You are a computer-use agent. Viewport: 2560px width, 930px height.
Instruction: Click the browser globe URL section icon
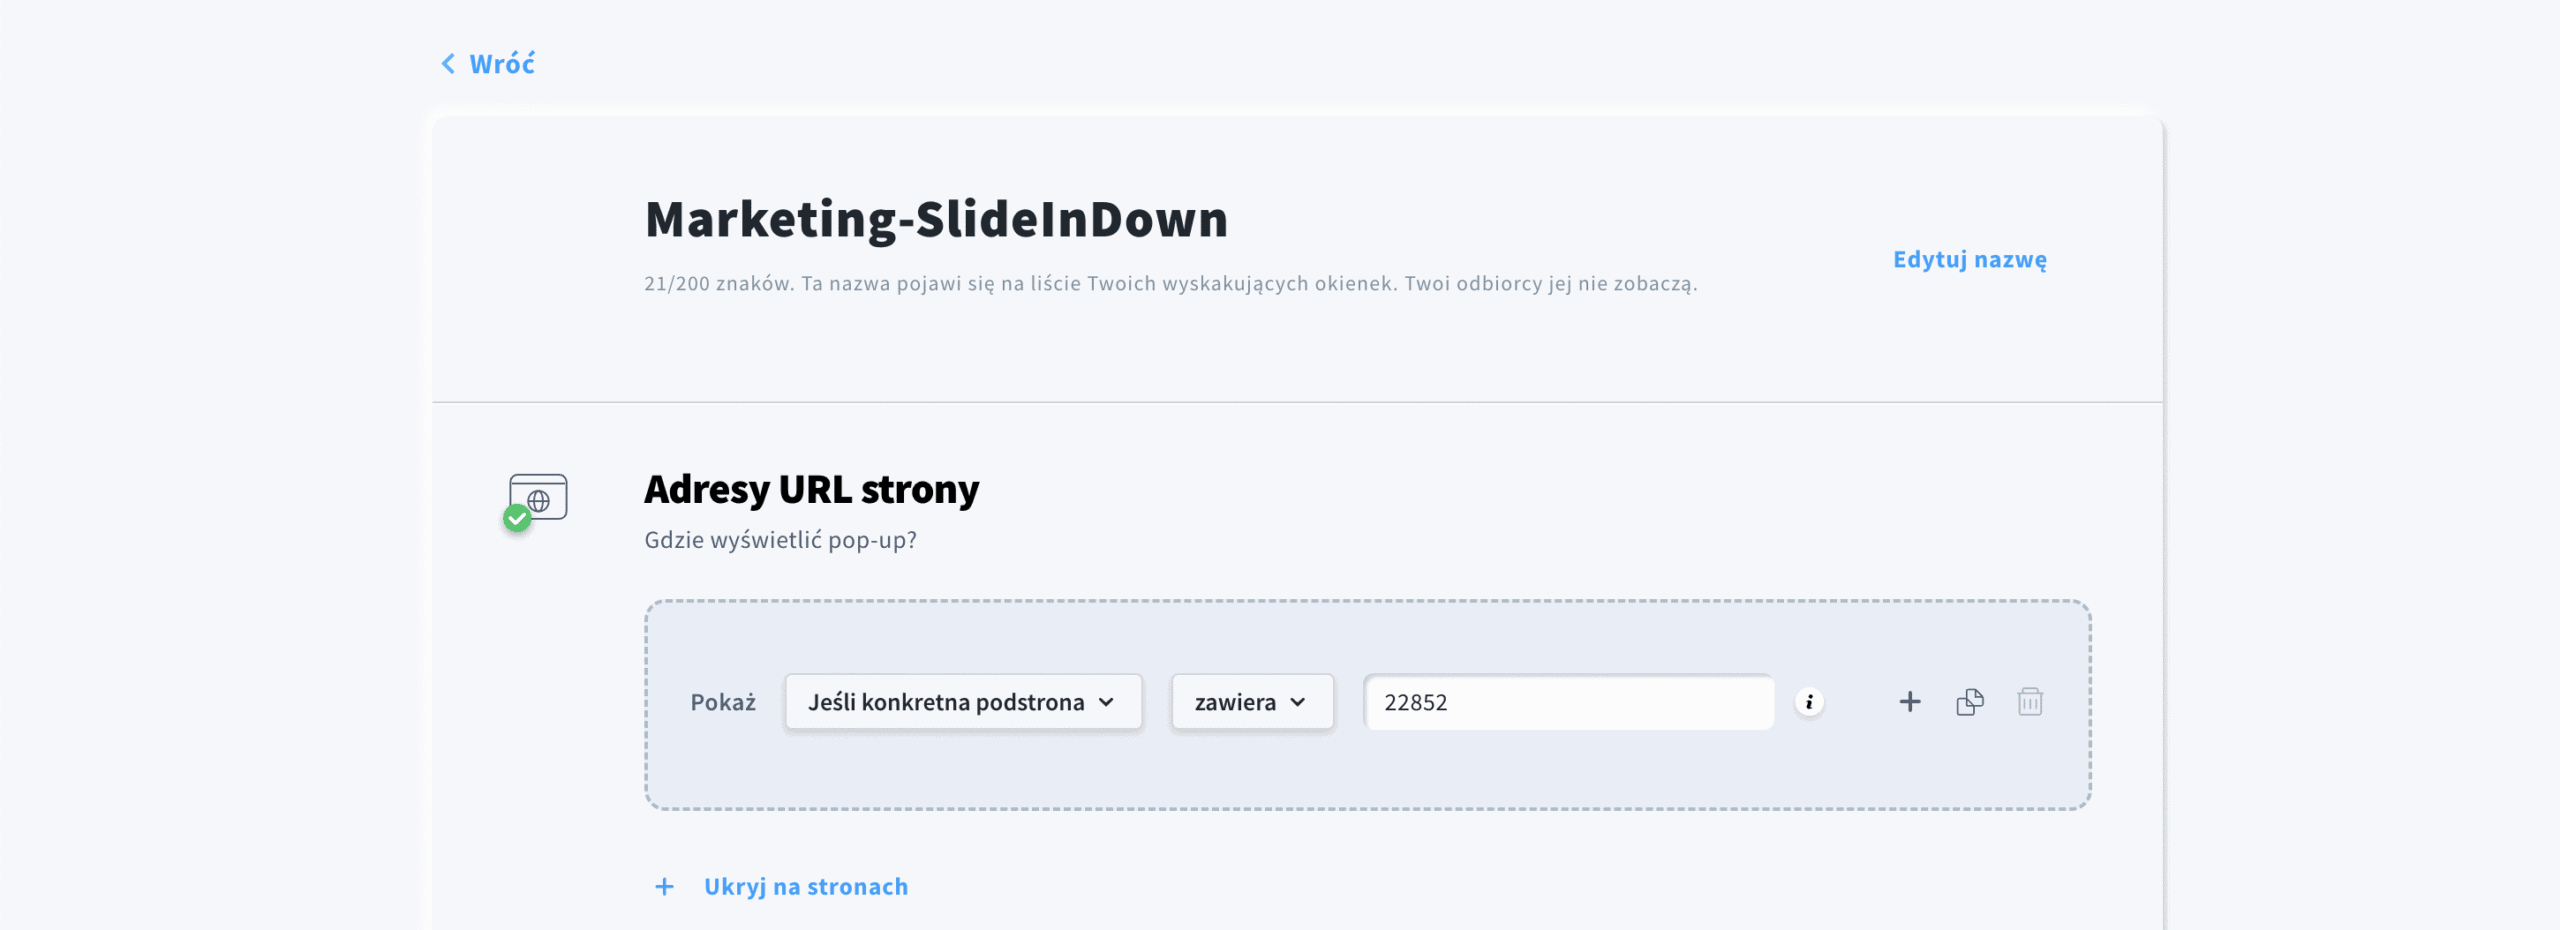(540, 496)
